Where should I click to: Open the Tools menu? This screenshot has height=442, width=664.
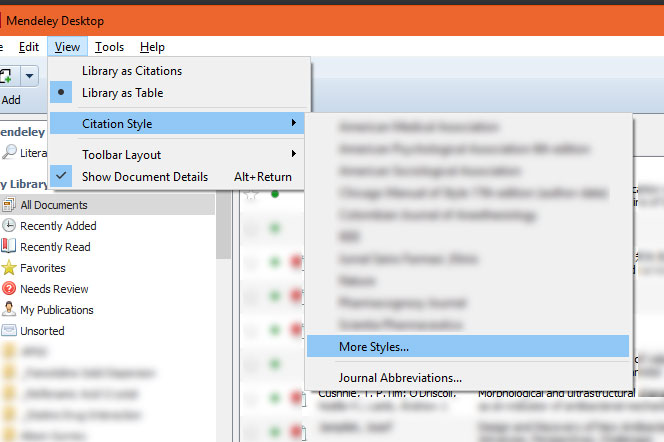[x=110, y=47]
